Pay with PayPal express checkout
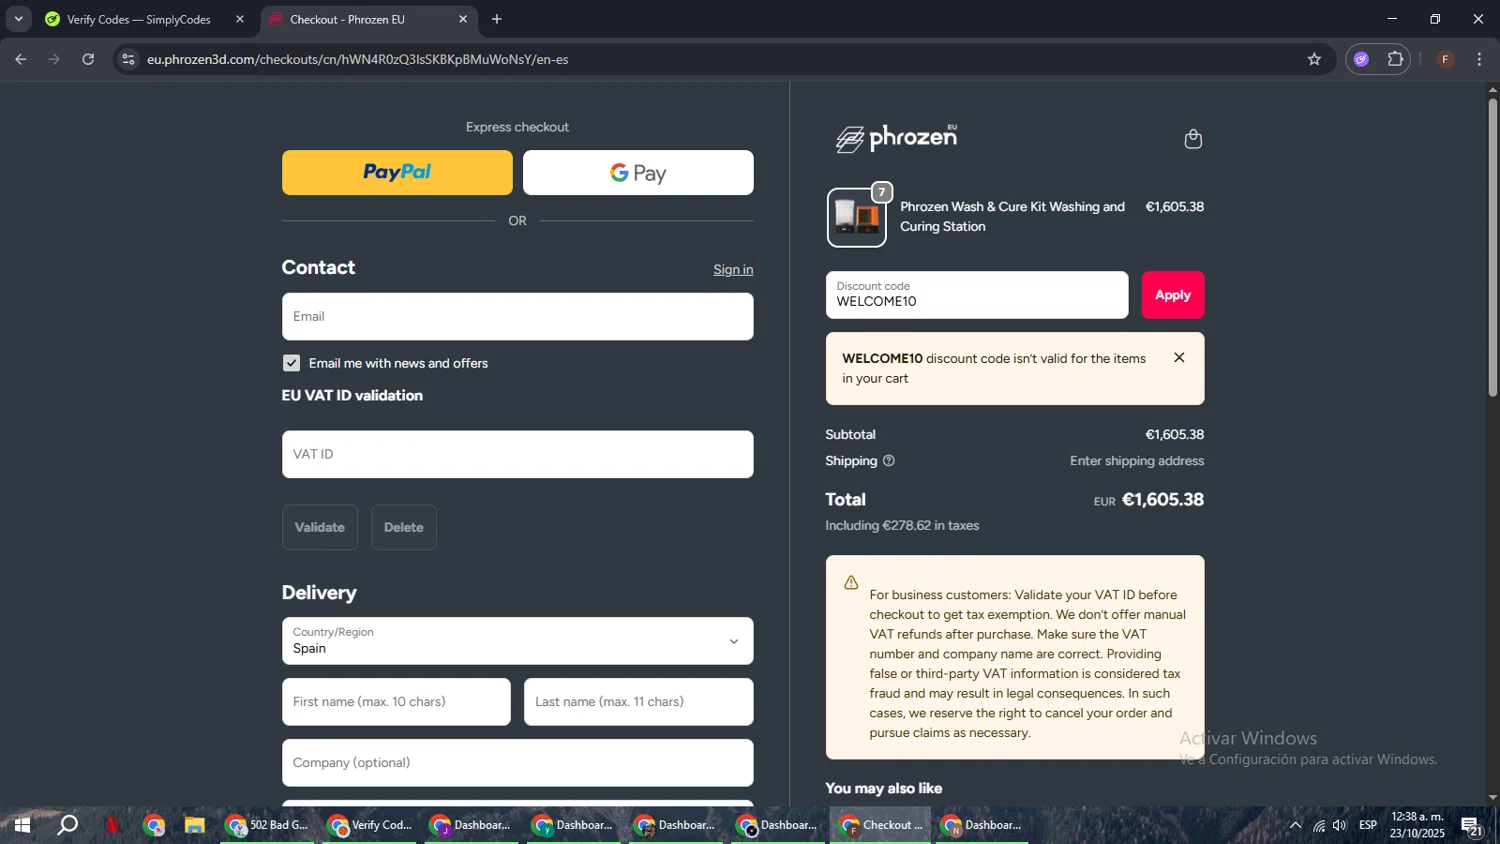The image size is (1500, 844). click(x=397, y=172)
